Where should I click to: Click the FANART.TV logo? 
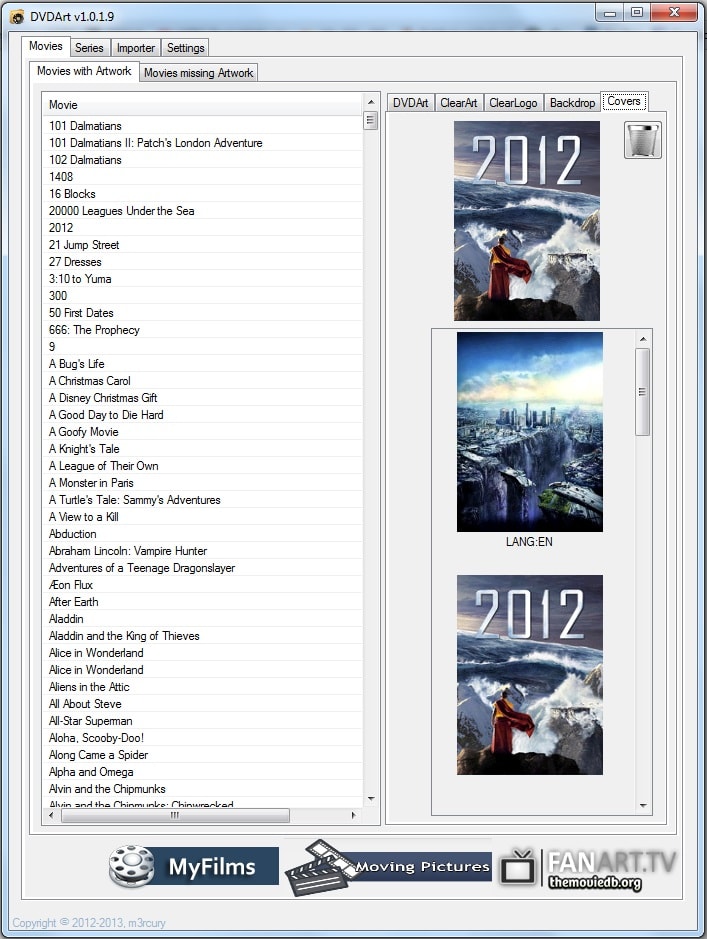click(588, 870)
